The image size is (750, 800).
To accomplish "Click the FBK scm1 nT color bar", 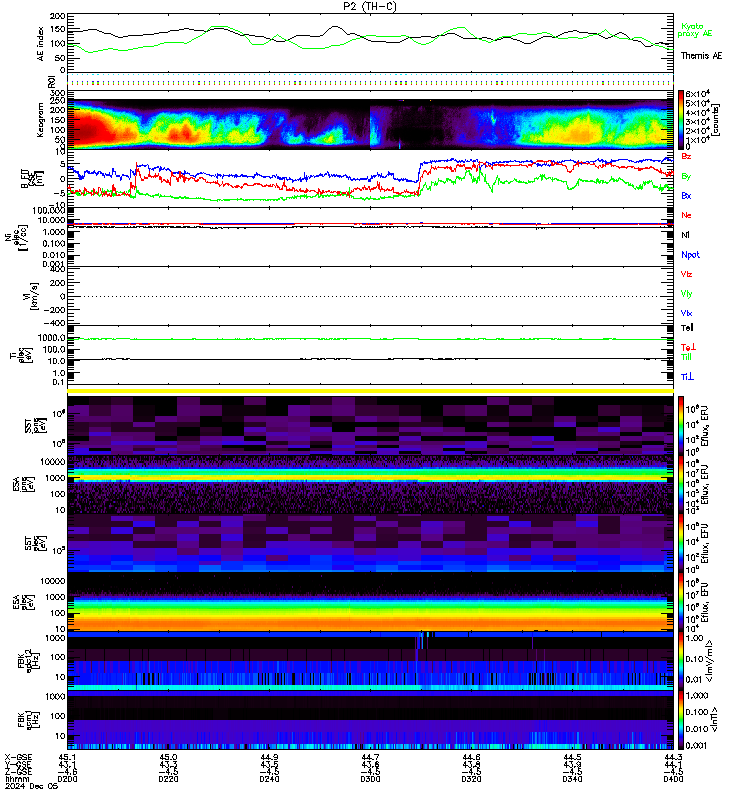I will coord(681,719).
